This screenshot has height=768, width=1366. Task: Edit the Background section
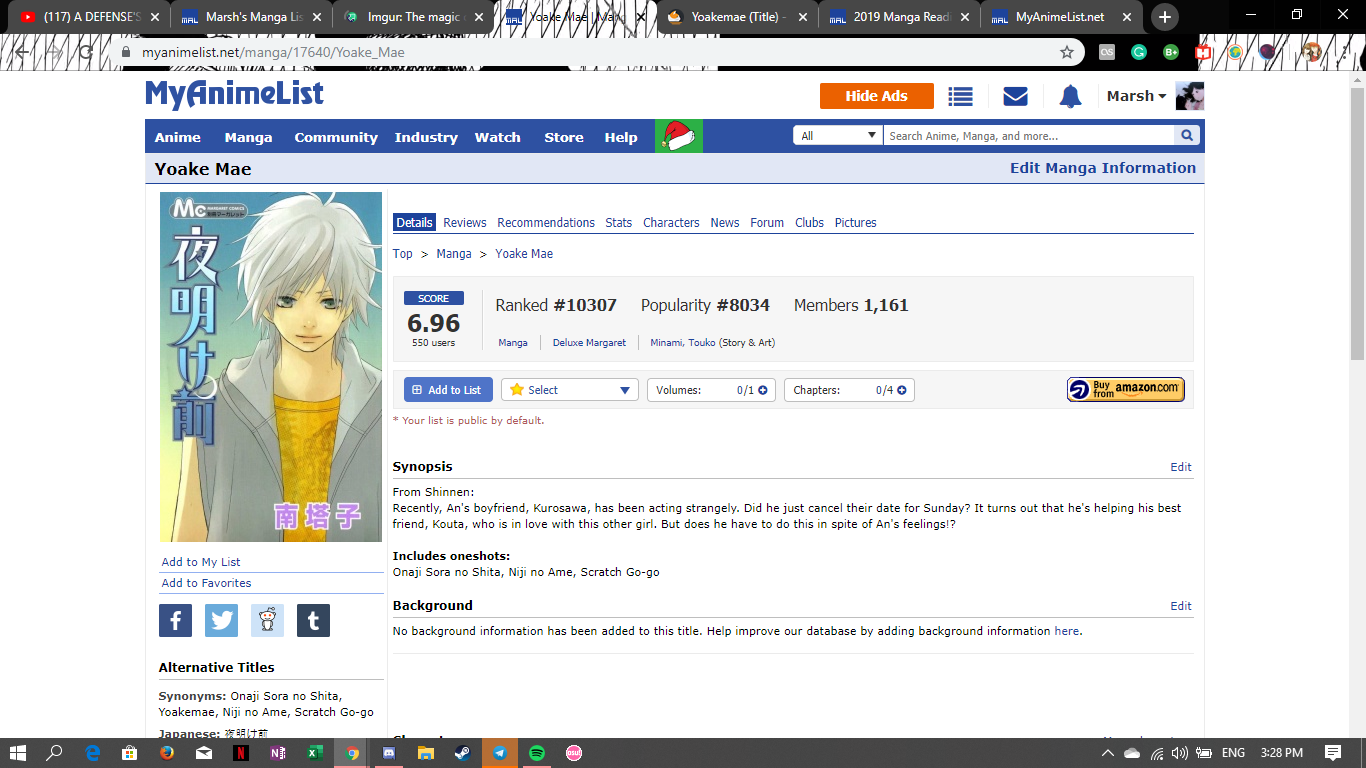coord(1181,606)
